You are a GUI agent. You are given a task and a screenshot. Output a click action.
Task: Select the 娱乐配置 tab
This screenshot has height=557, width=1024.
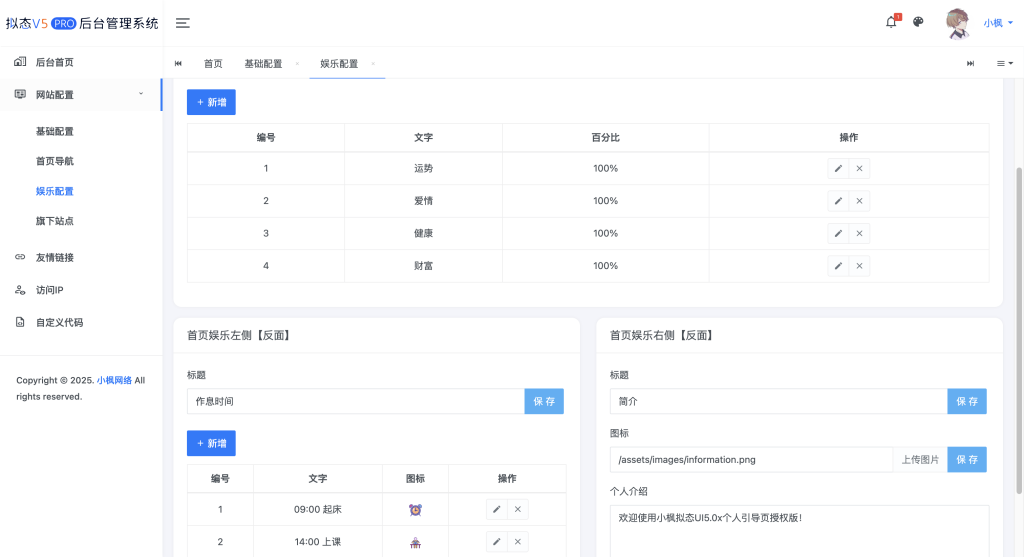point(339,63)
